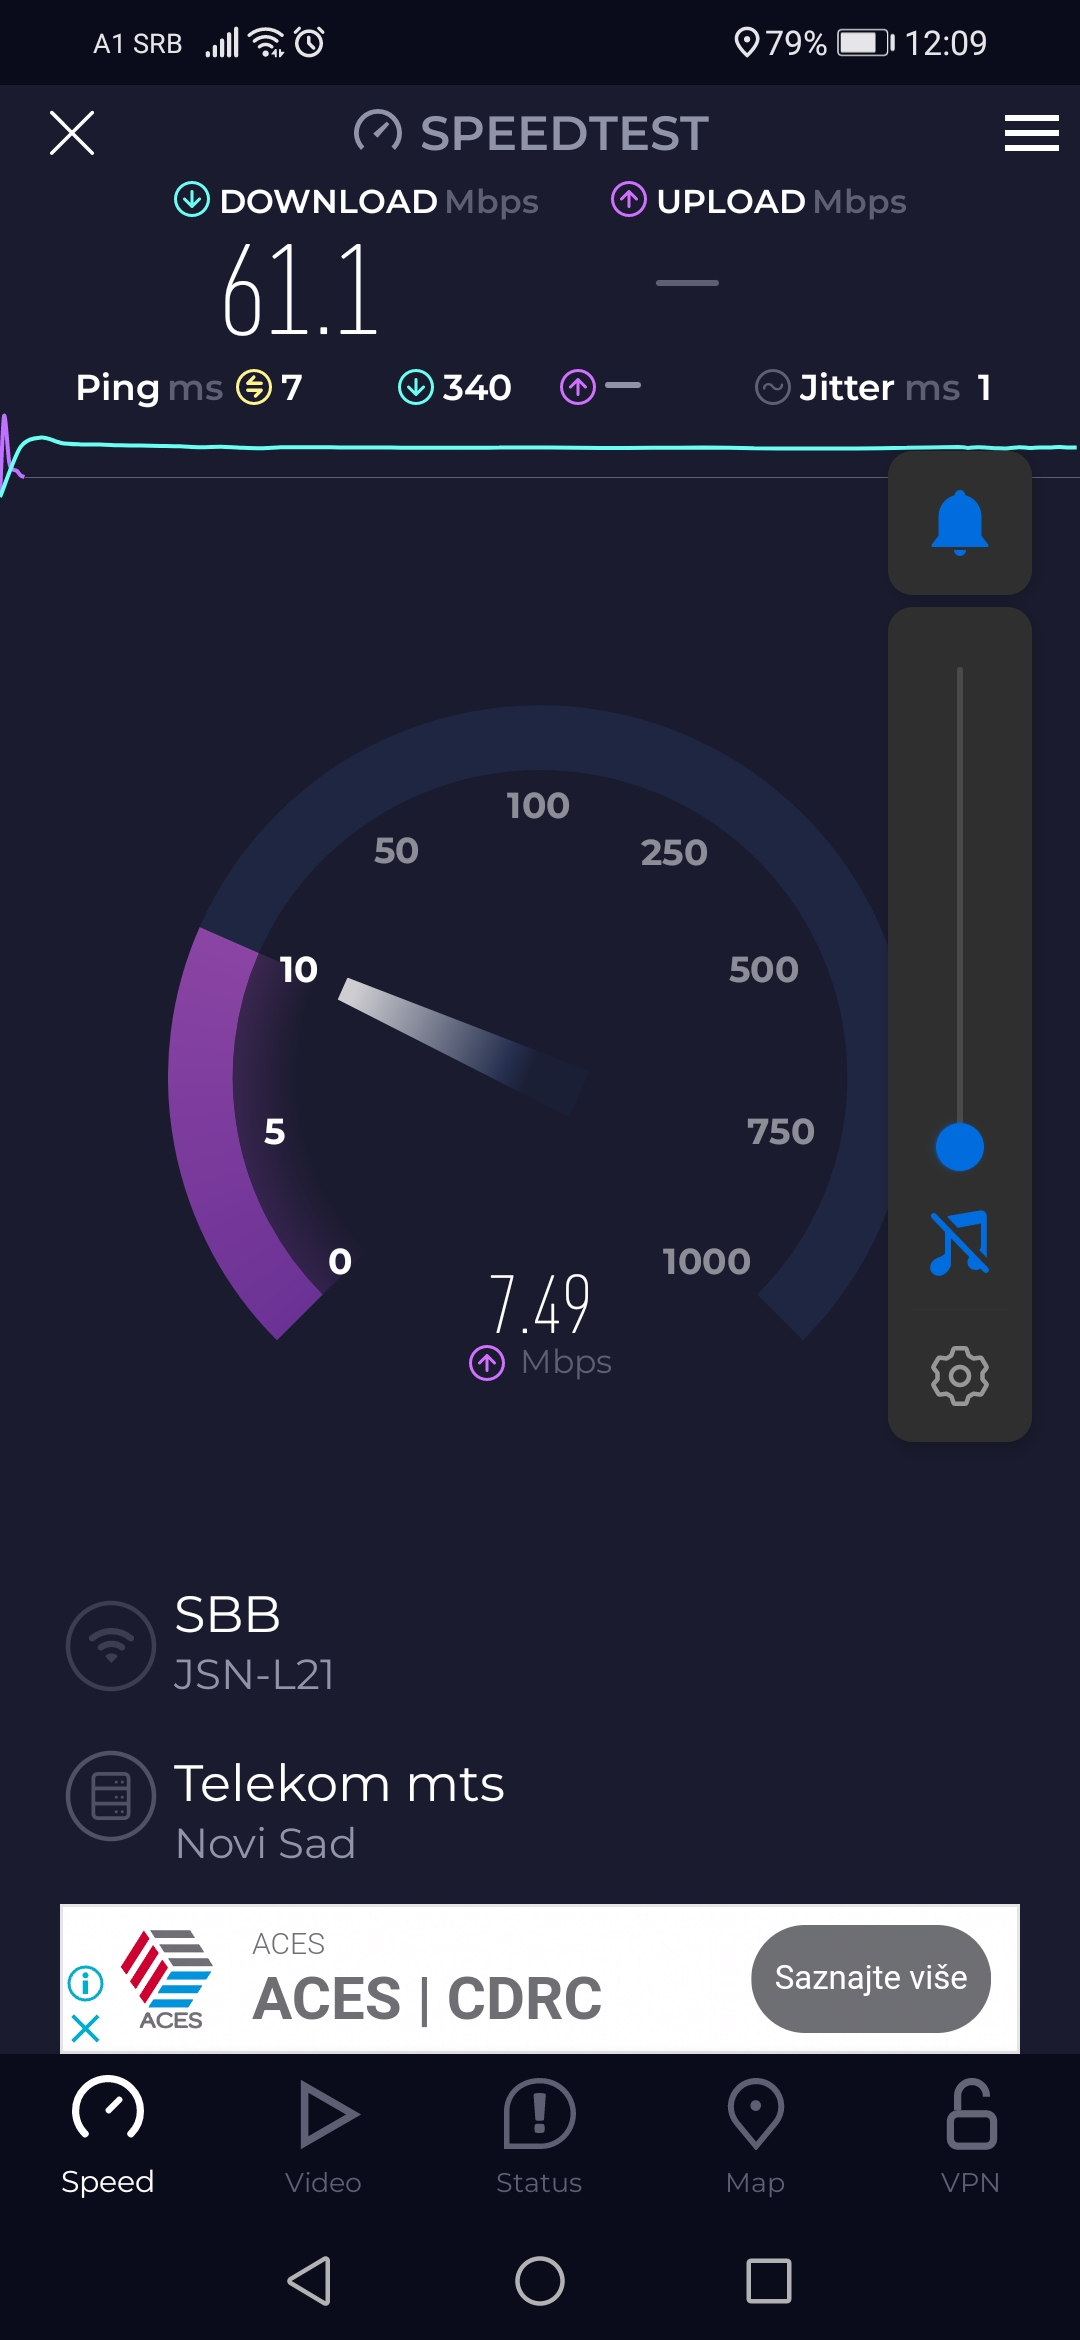Close the speed test with X icon
1080x2340 pixels.
pos(72,133)
